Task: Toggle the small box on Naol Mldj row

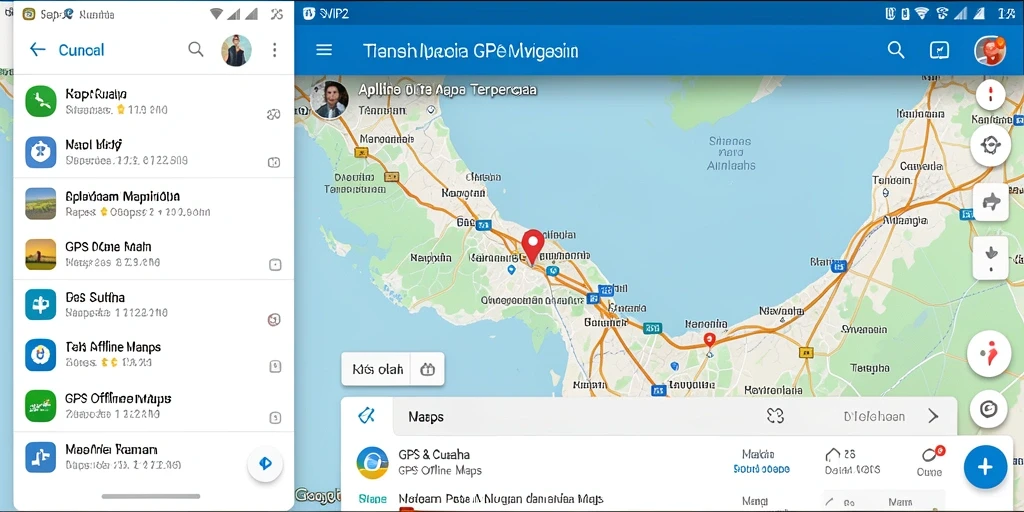Action: (274, 163)
